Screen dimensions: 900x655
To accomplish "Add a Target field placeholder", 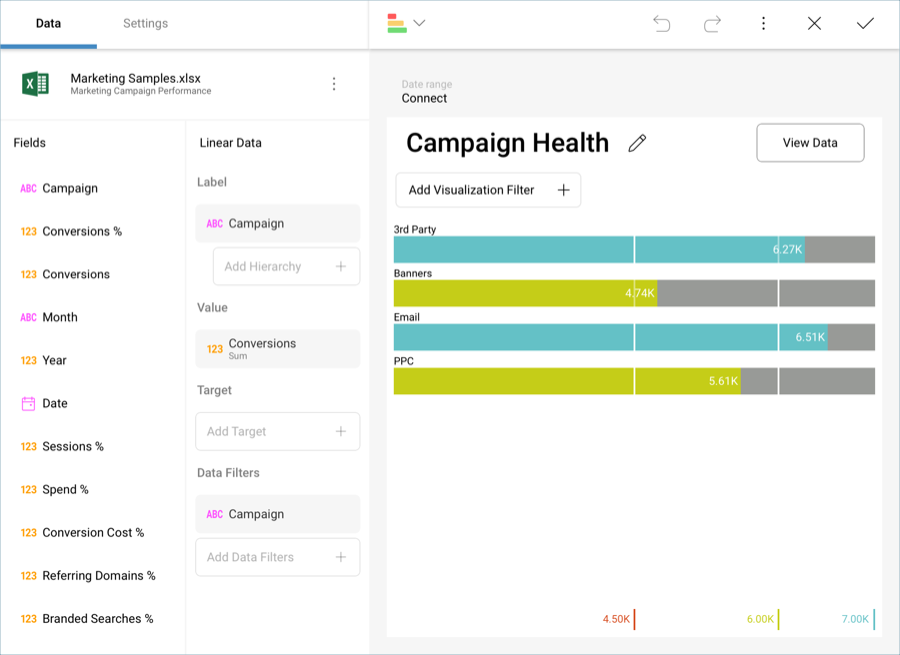I will (x=277, y=432).
